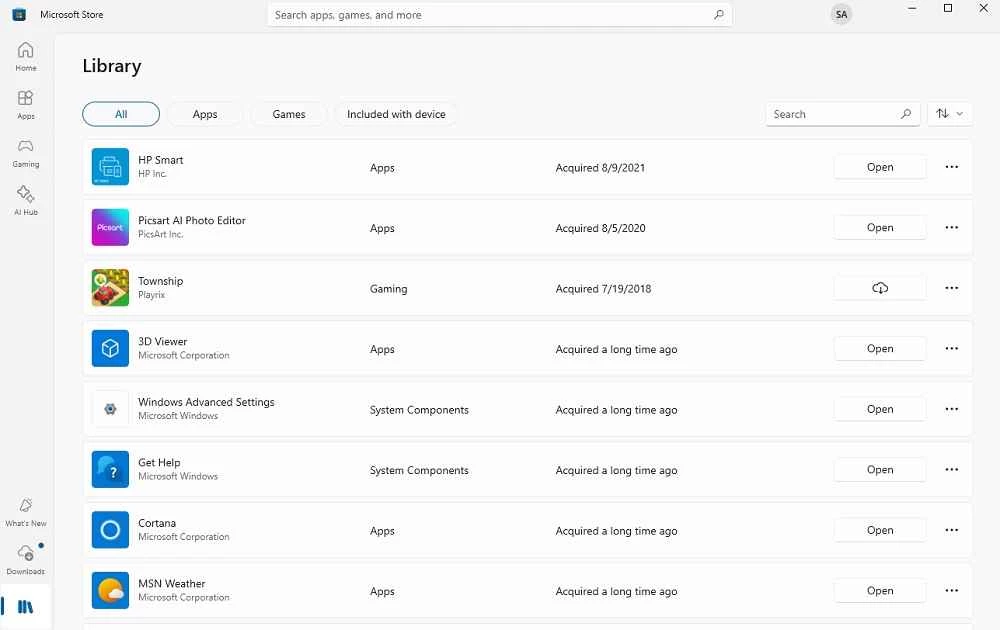Open the Downloads page icon

pos(25,559)
